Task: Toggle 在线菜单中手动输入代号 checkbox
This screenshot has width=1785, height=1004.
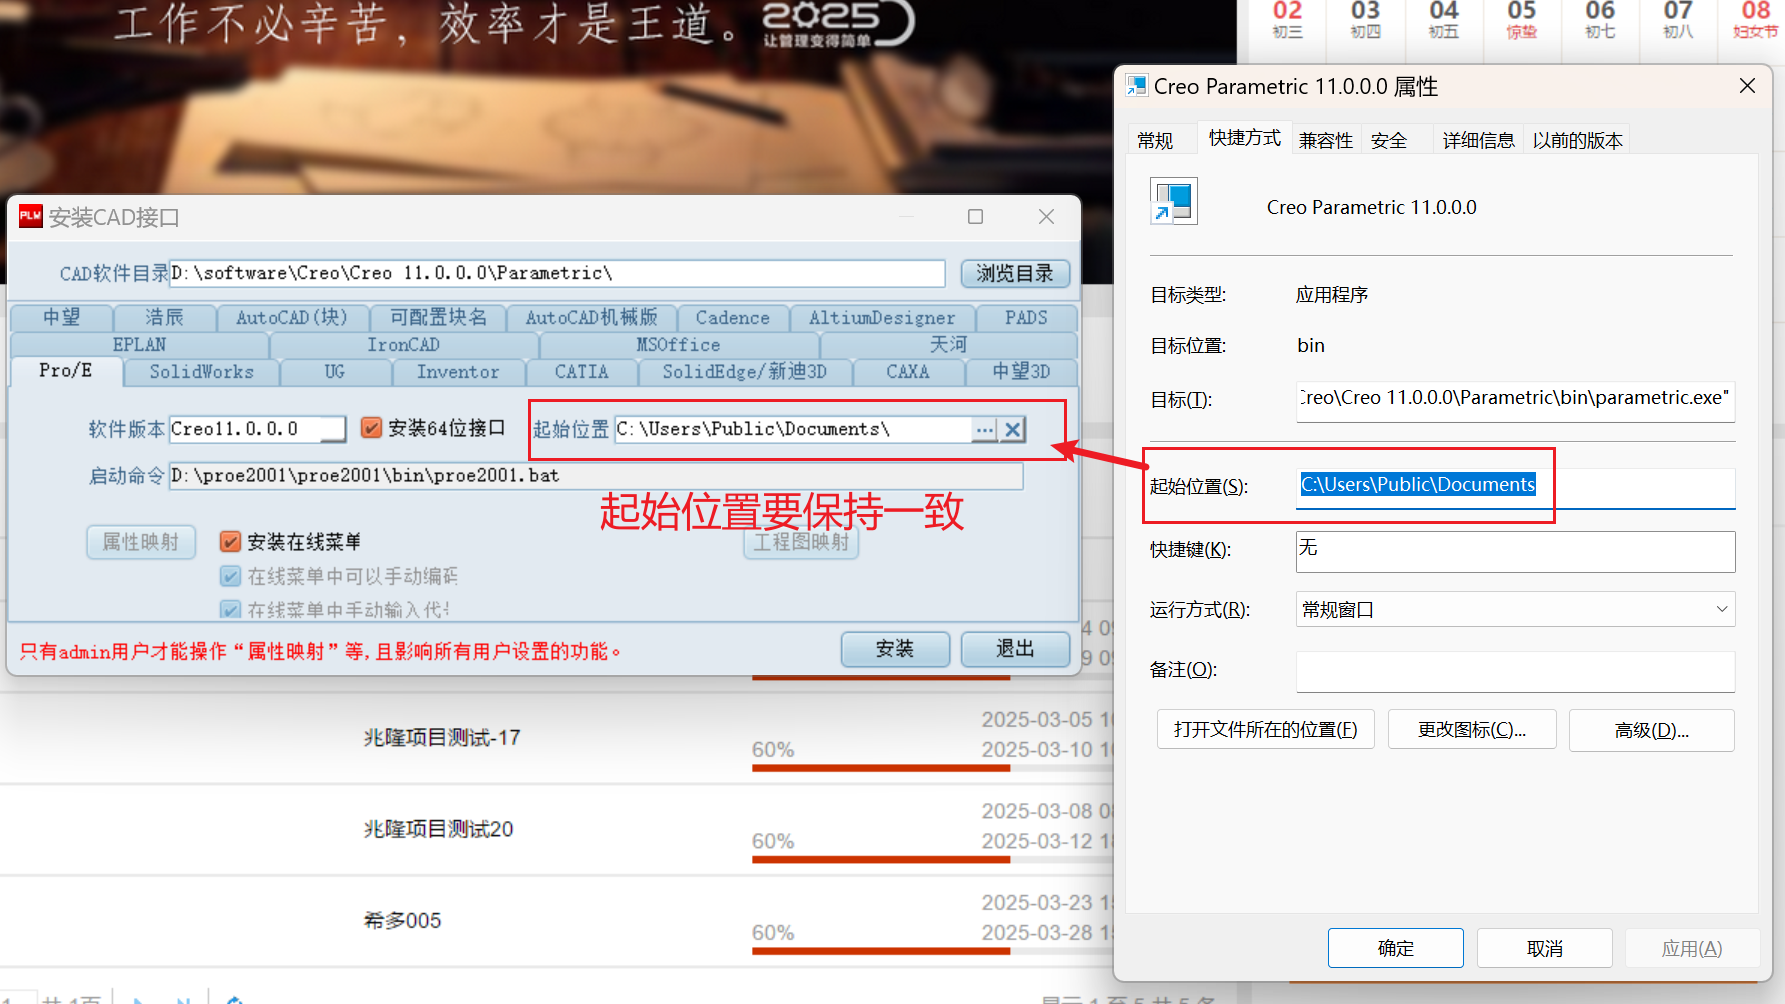Action: [230, 609]
